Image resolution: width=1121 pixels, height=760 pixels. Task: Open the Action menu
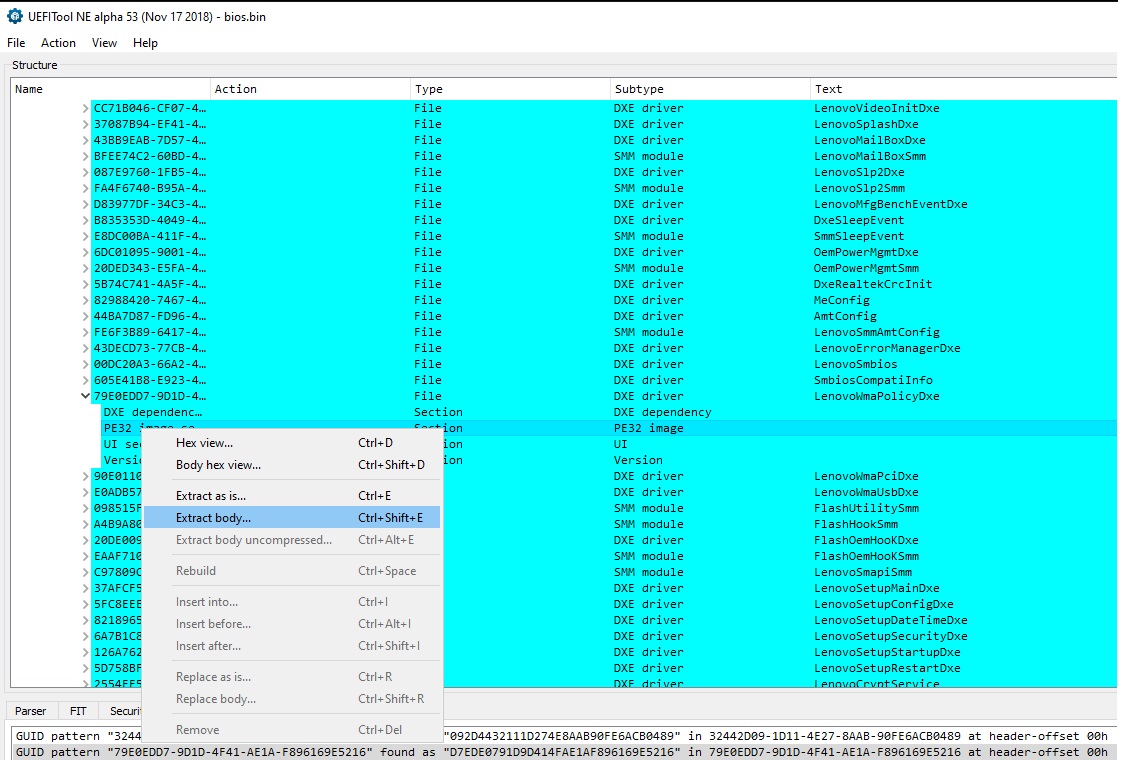[58, 43]
